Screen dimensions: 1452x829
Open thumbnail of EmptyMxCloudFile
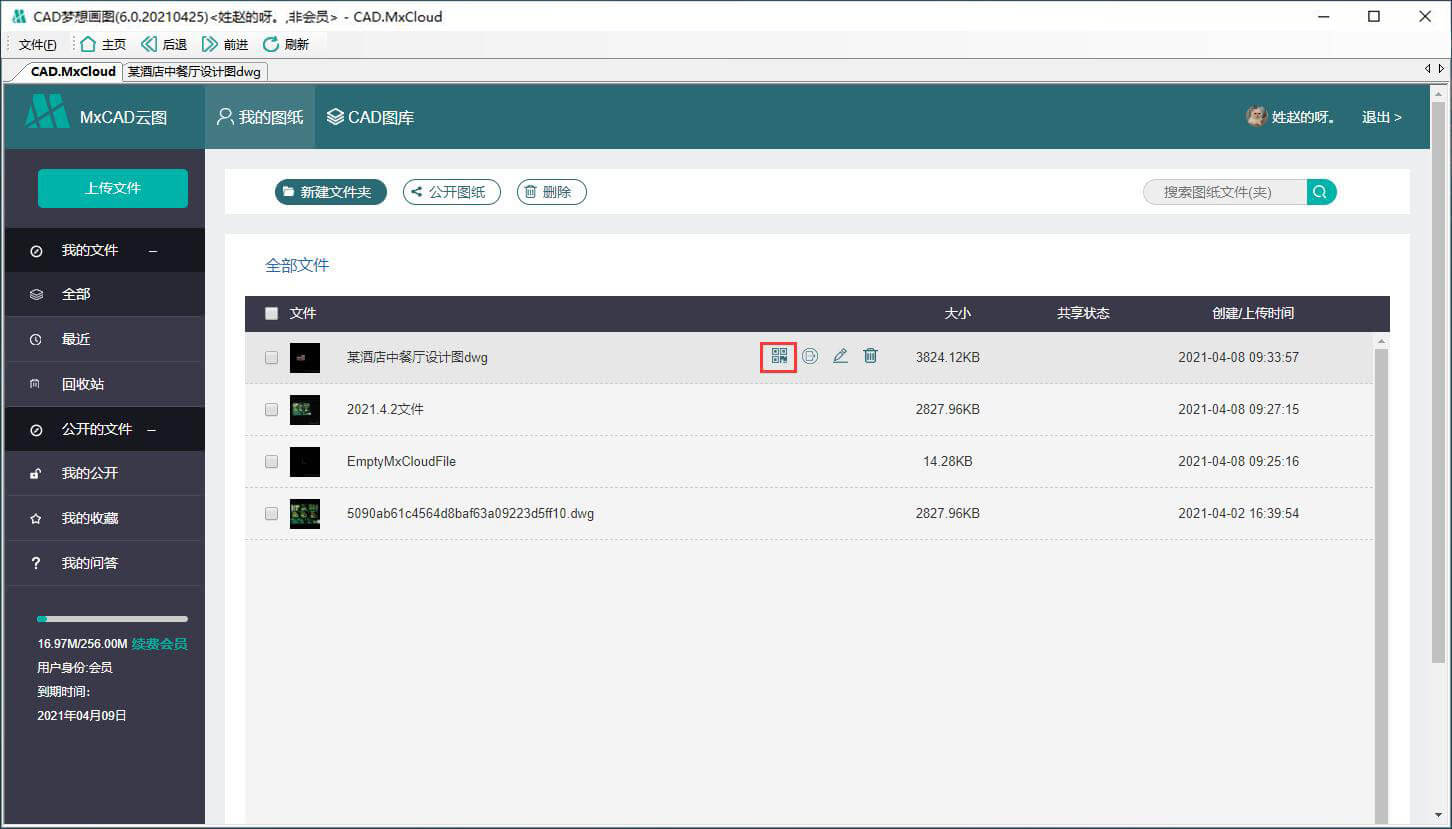coord(305,461)
